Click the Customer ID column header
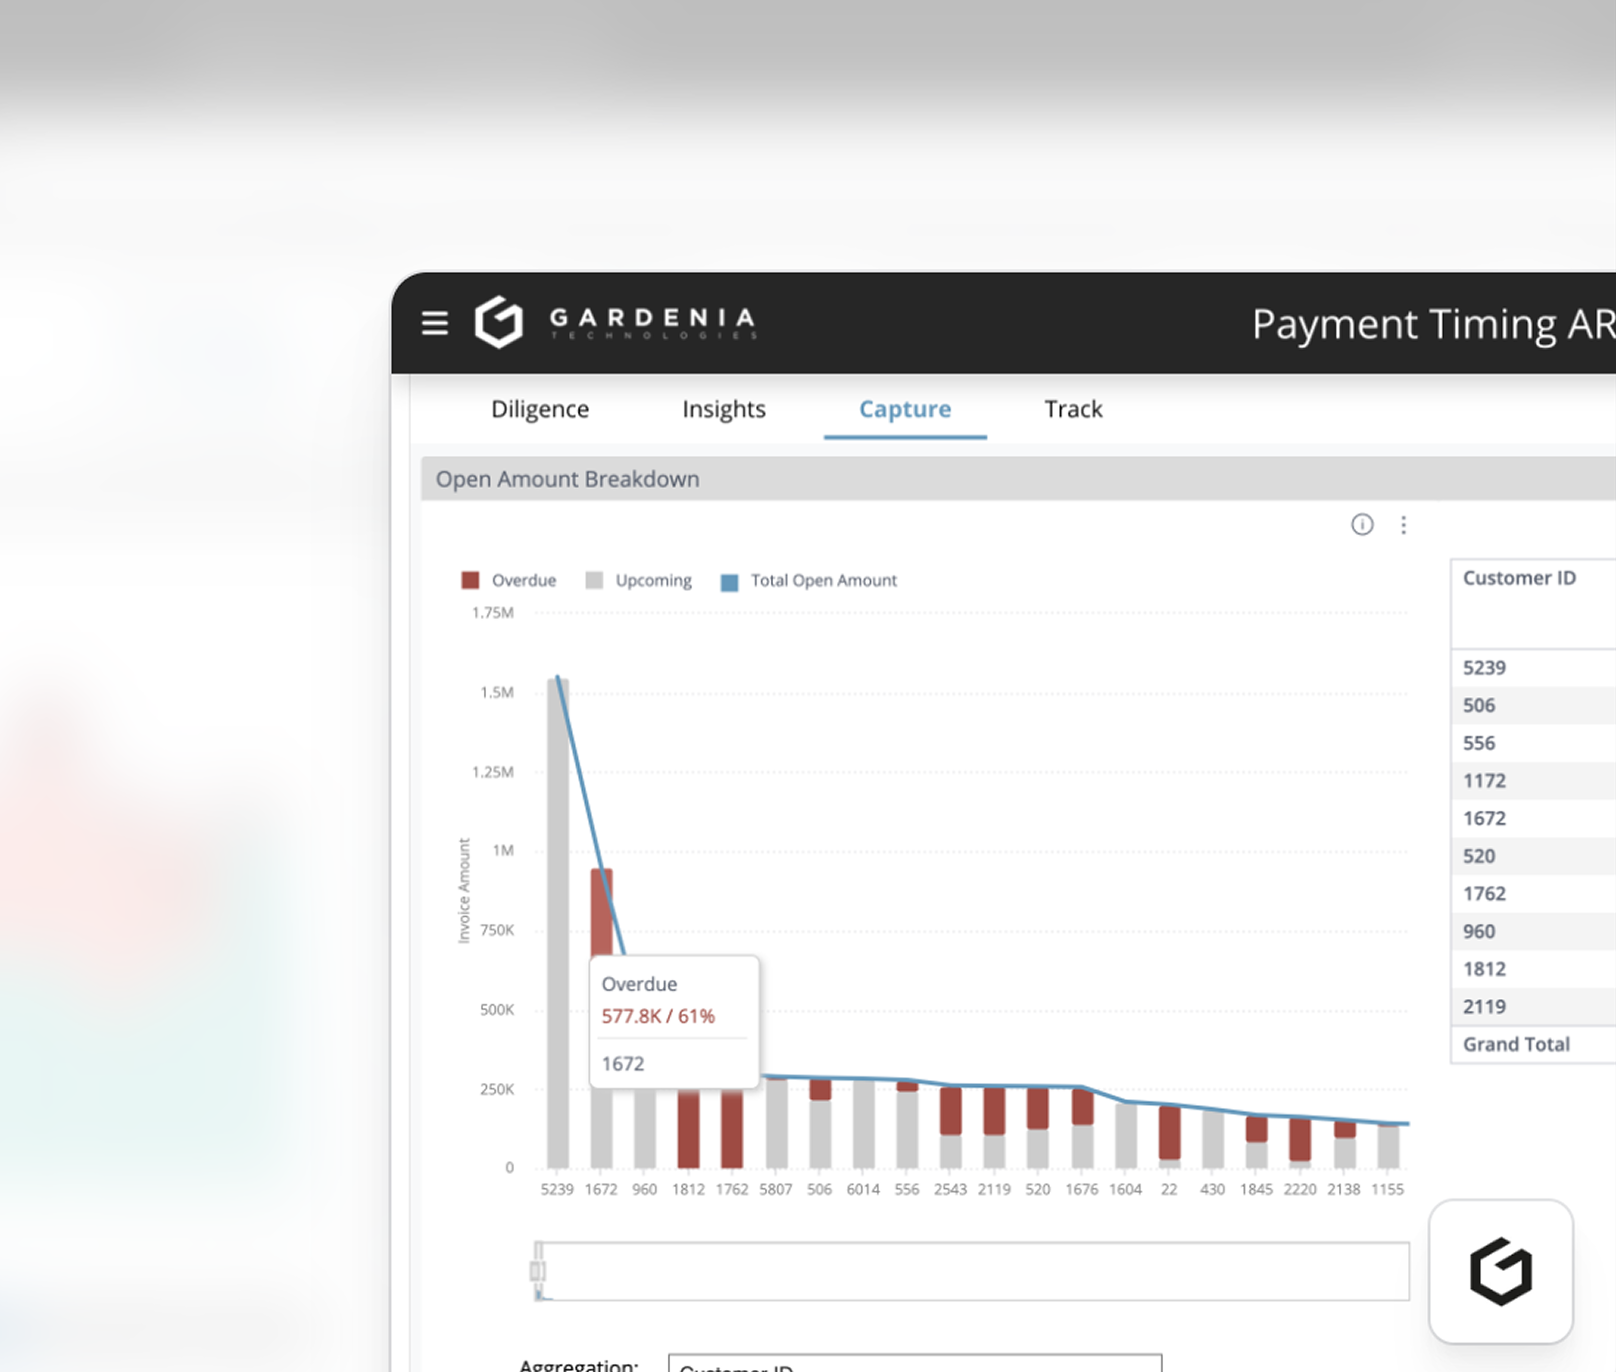Viewport: 1616px width, 1372px height. click(1519, 578)
